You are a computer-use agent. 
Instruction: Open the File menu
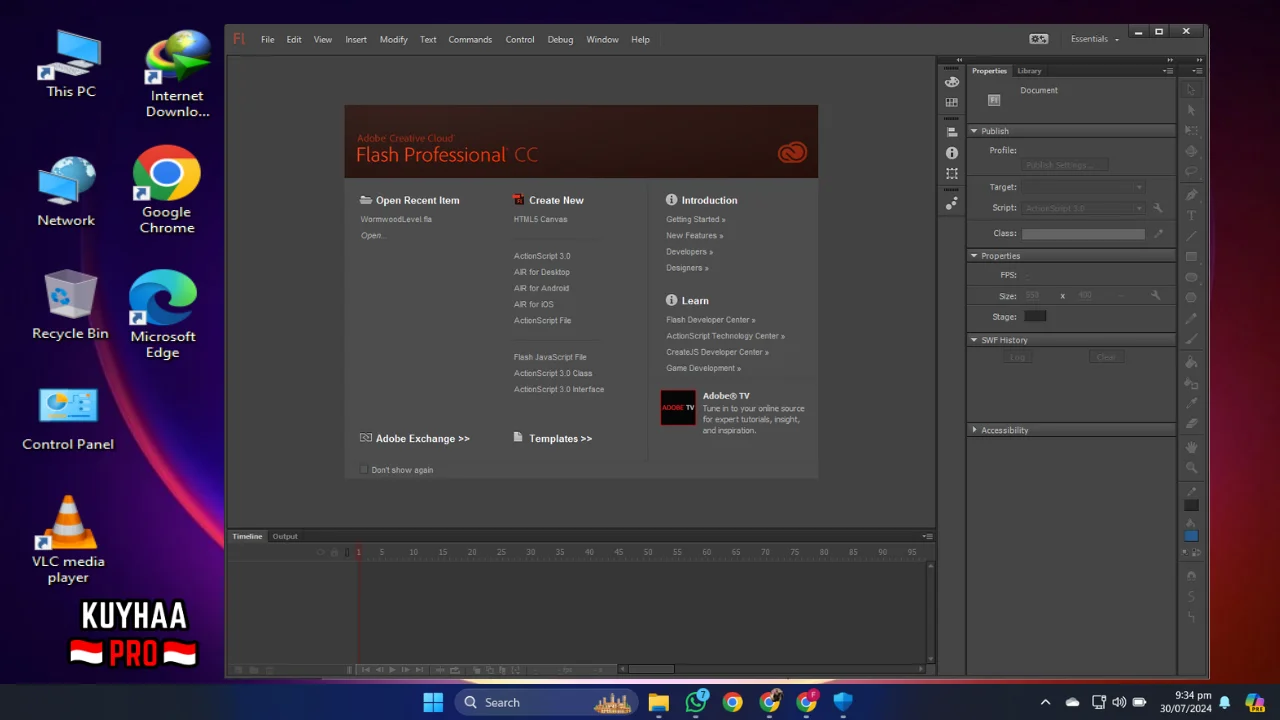click(x=268, y=39)
